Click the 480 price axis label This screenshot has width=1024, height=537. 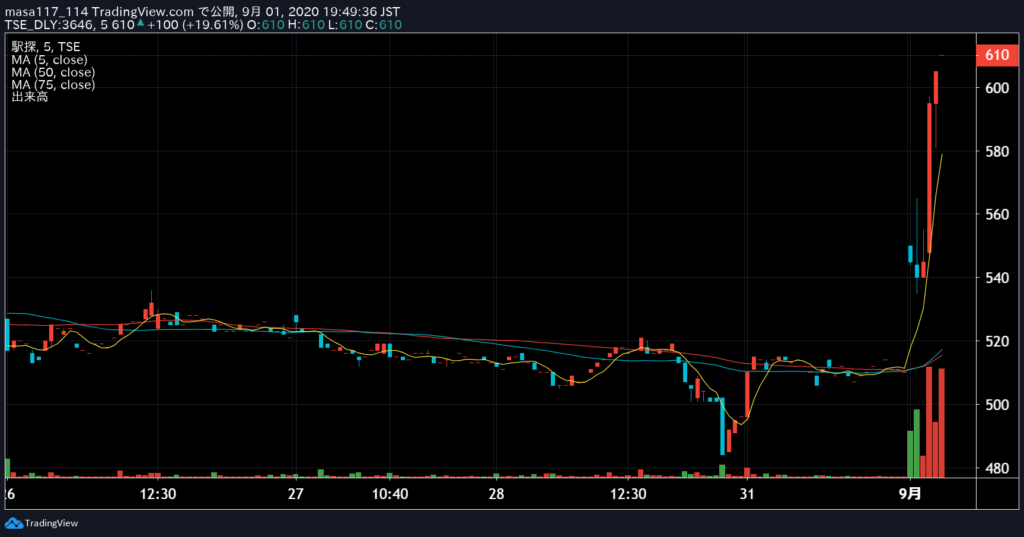coord(997,468)
